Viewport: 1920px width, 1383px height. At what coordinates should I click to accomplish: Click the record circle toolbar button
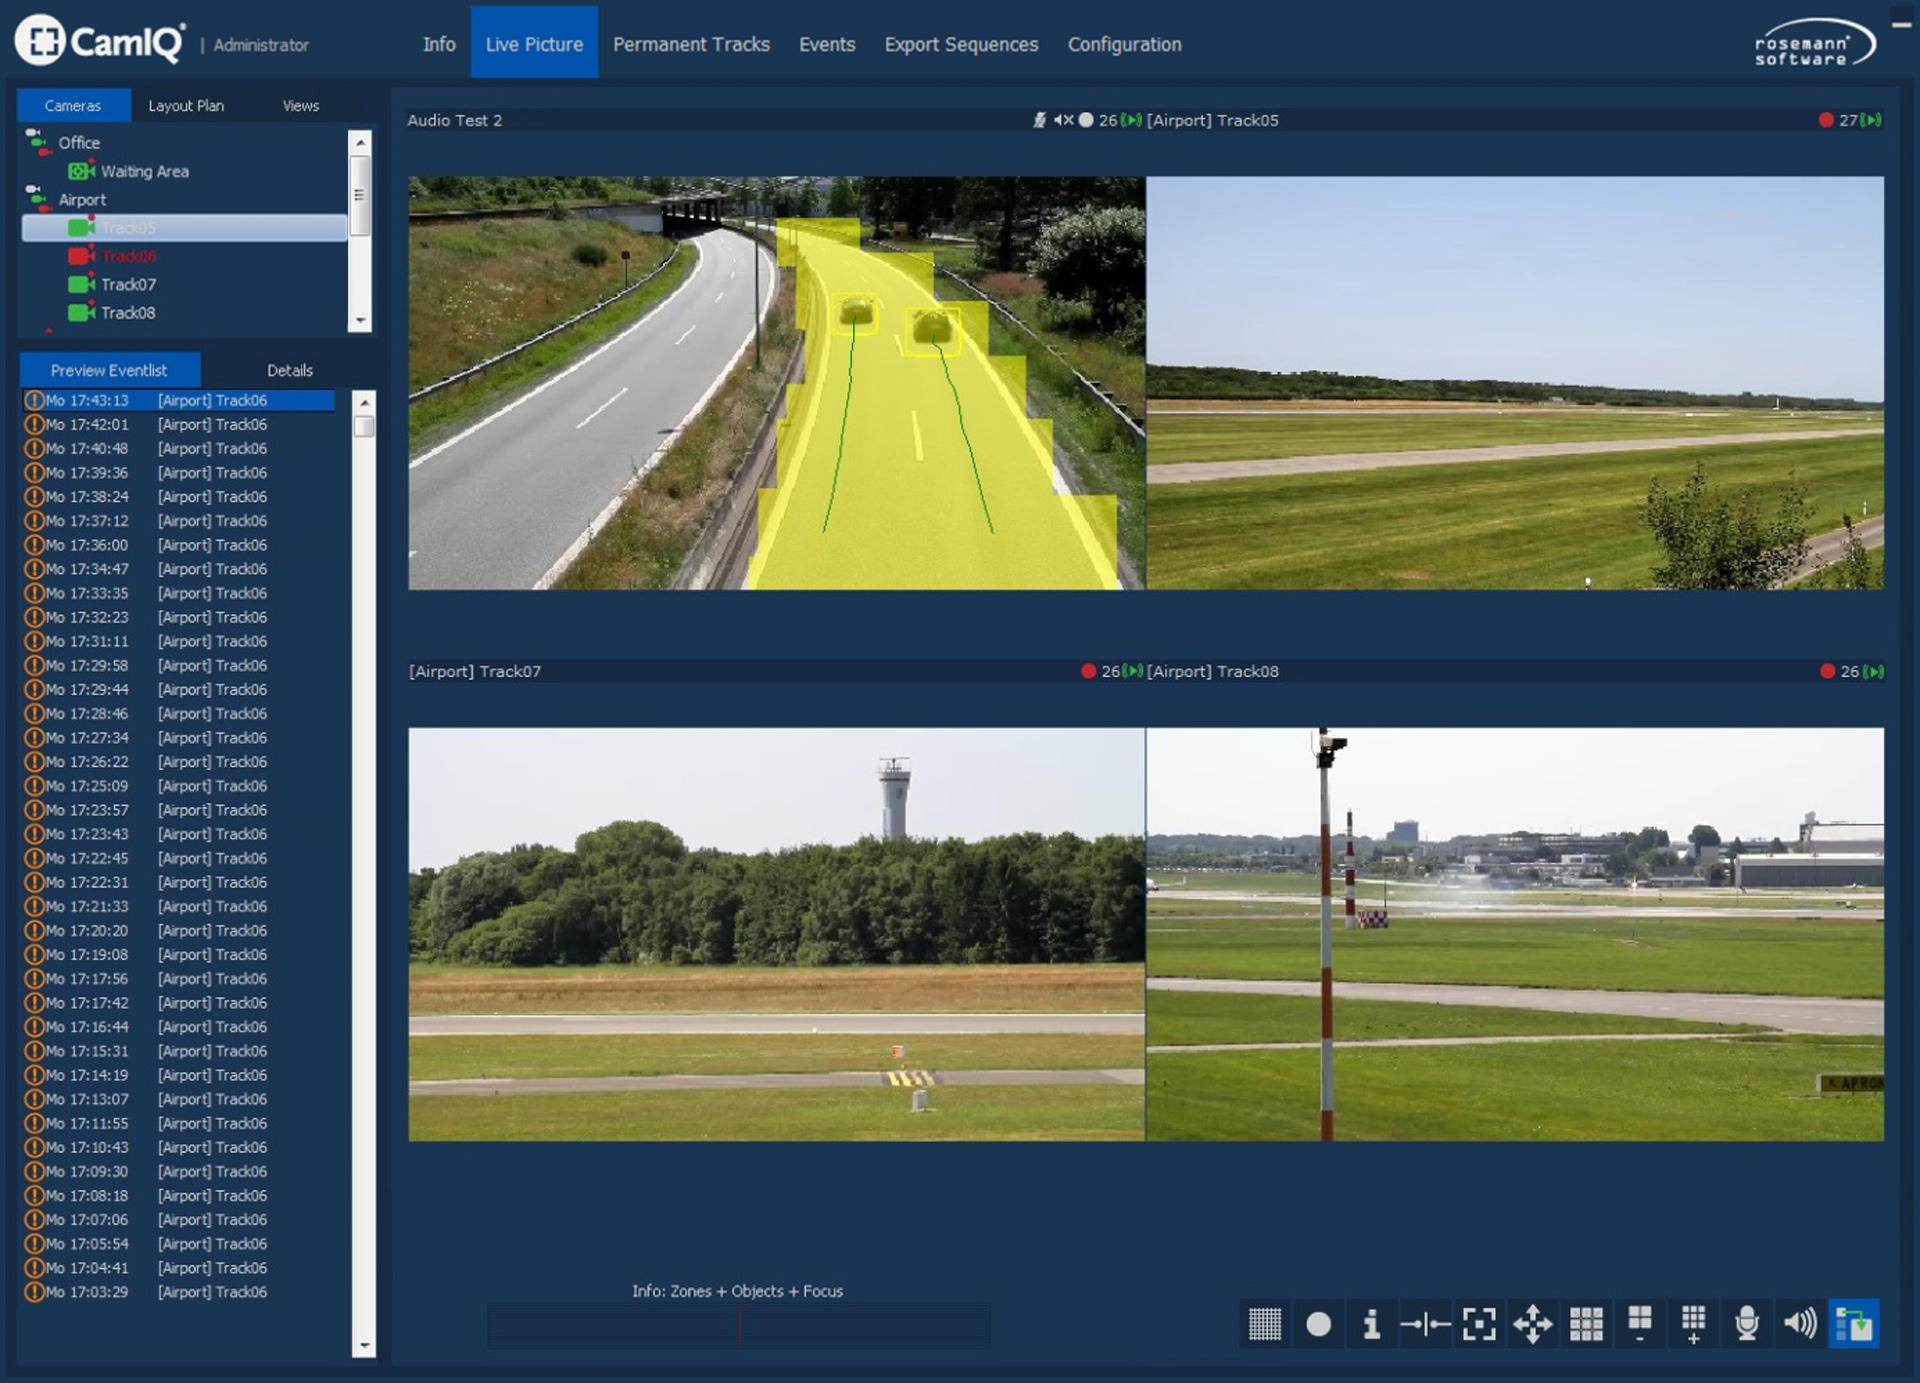coord(1318,1324)
